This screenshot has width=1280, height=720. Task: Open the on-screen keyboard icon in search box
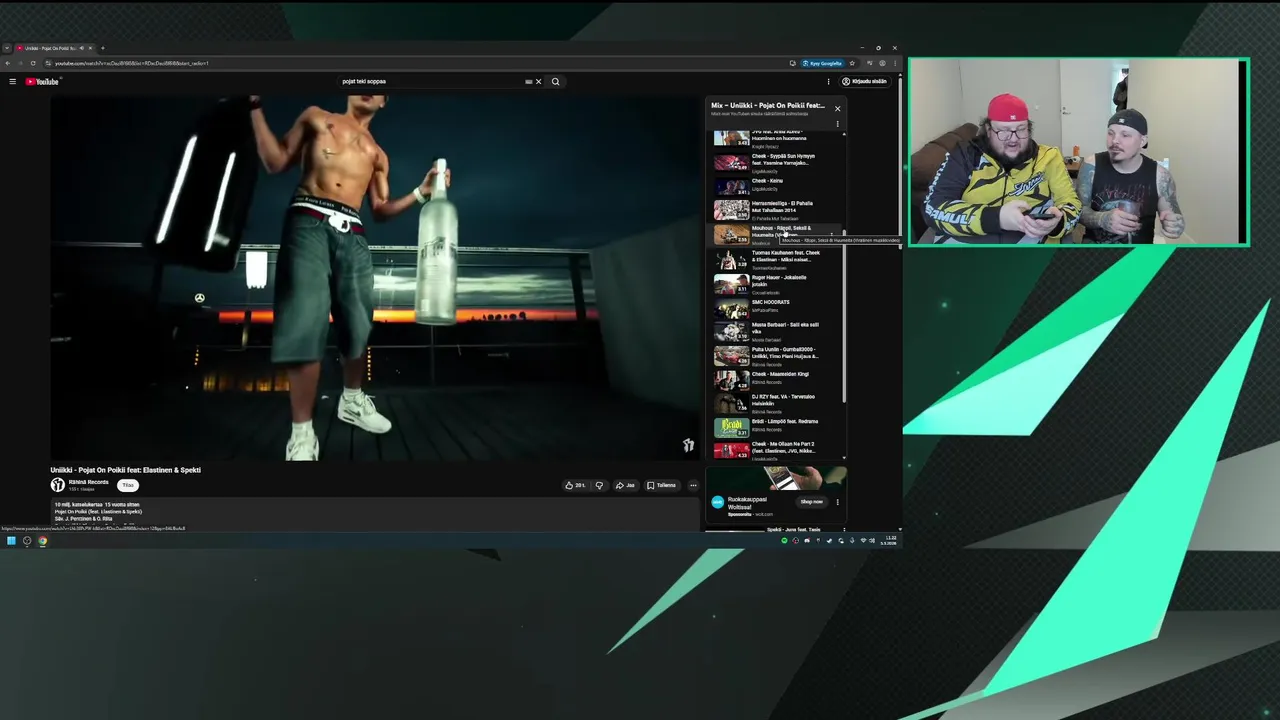click(528, 82)
